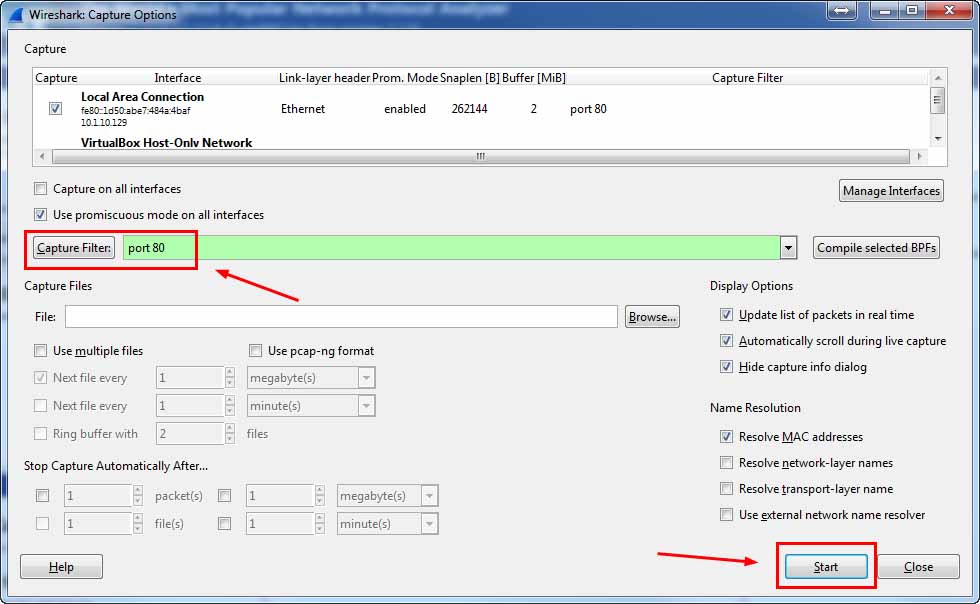Open the stop-after minute(s) unit dropdown

click(429, 523)
